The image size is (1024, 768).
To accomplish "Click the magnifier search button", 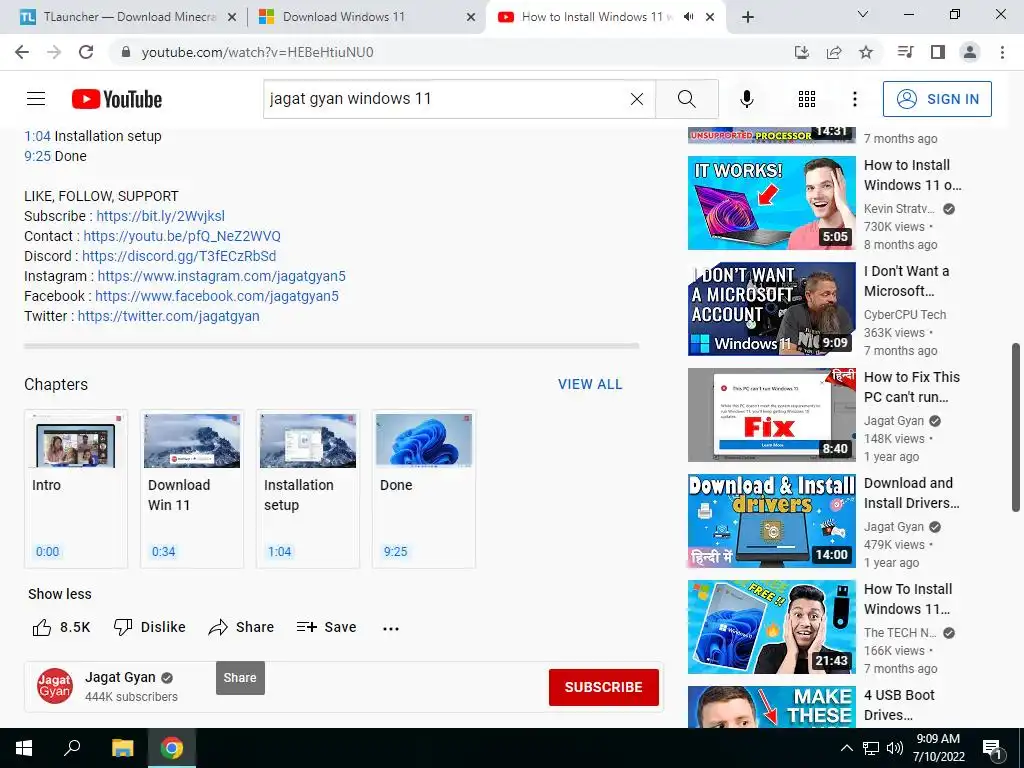I will (x=686, y=99).
